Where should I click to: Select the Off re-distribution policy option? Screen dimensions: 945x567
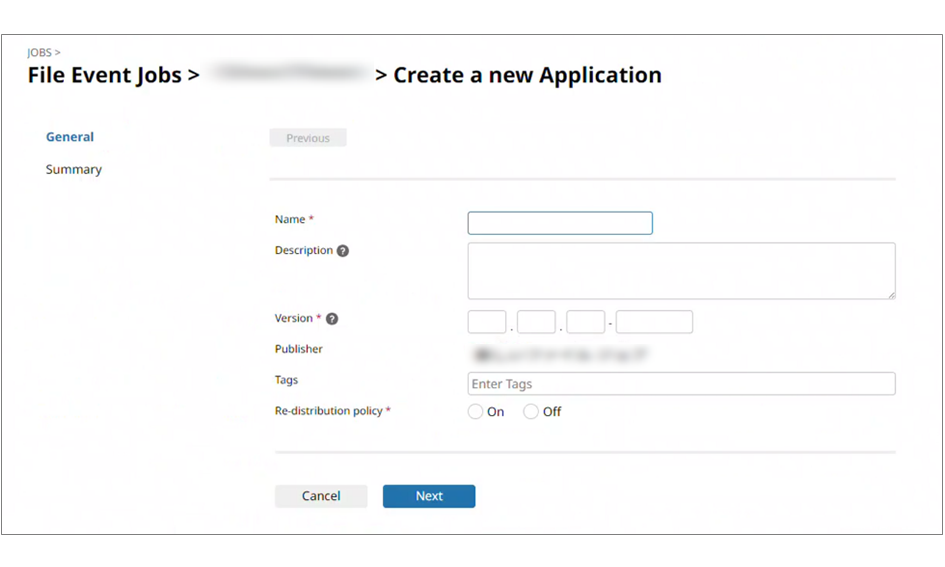(531, 412)
